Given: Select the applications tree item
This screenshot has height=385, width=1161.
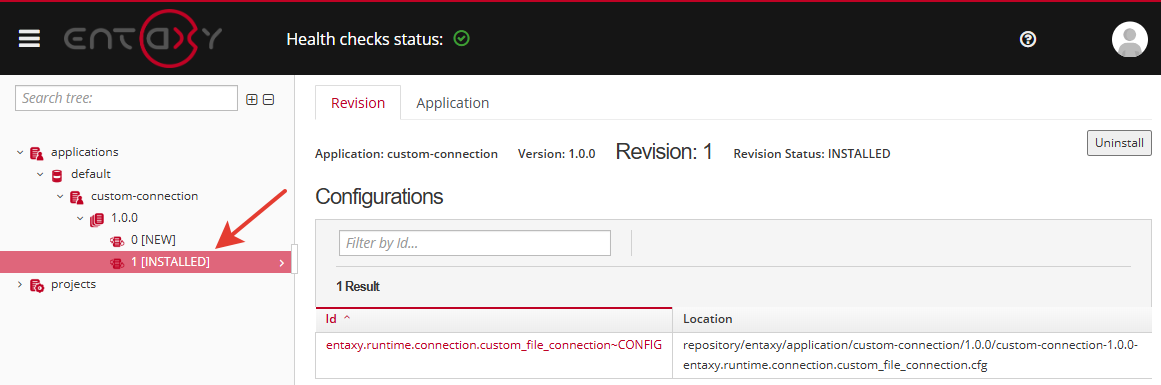Looking at the screenshot, I should pyautogui.click(x=84, y=152).
